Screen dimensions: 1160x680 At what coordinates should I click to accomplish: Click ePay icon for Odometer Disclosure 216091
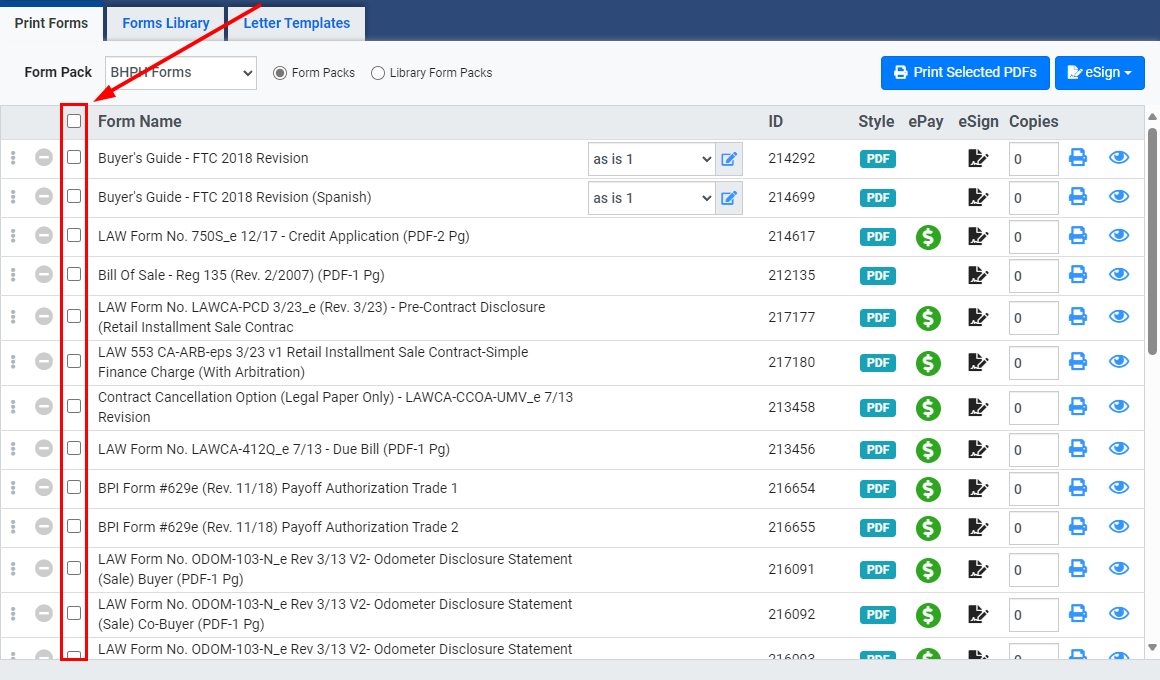(x=928, y=570)
